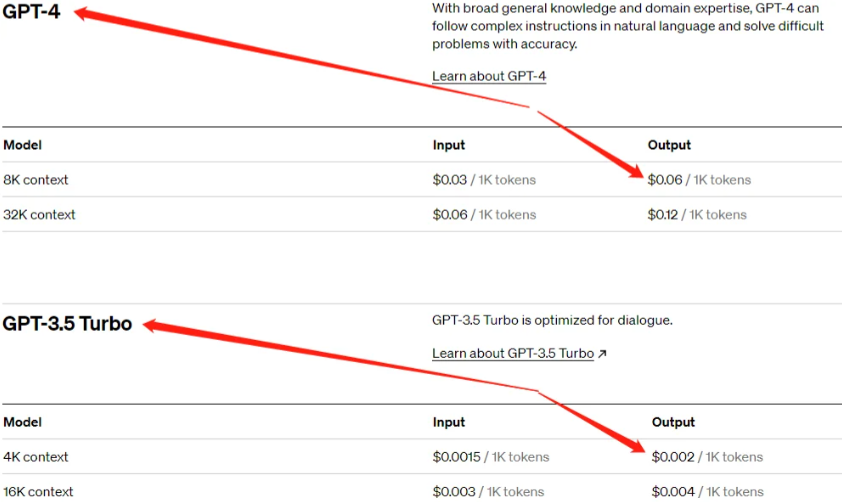Click the $0.06 output price for 8K context
The width and height of the screenshot is (842, 502).
pos(665,180)
